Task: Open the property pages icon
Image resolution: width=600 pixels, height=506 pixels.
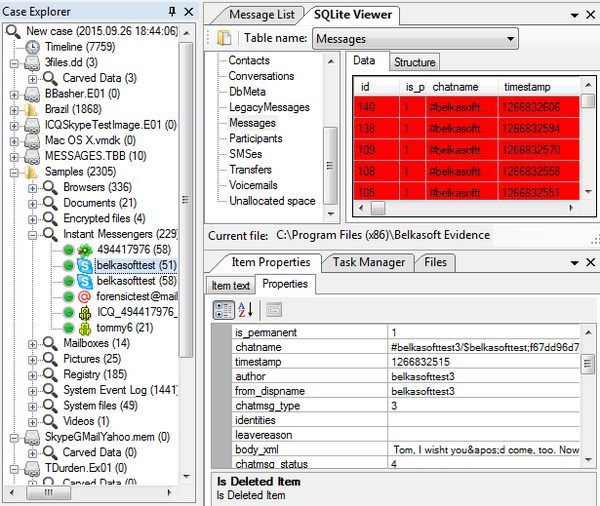Action: [274, 310]
